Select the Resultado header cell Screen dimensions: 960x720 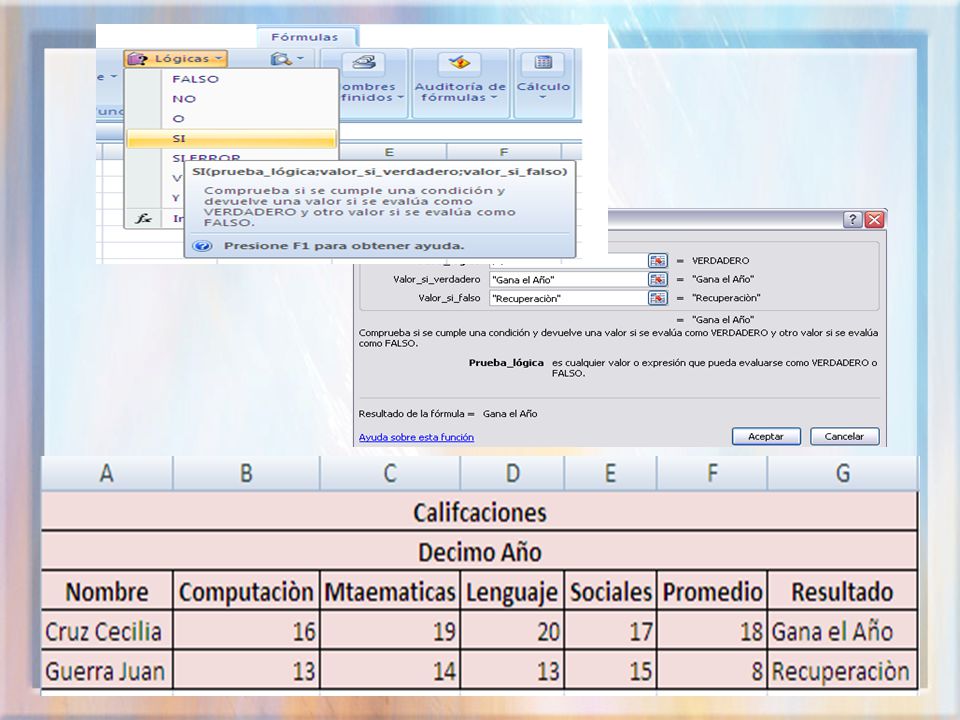coord(842,591)
